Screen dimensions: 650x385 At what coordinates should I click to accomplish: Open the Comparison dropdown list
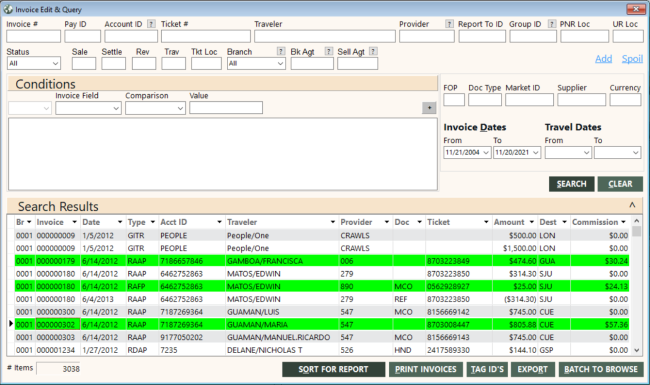(155, 108)
